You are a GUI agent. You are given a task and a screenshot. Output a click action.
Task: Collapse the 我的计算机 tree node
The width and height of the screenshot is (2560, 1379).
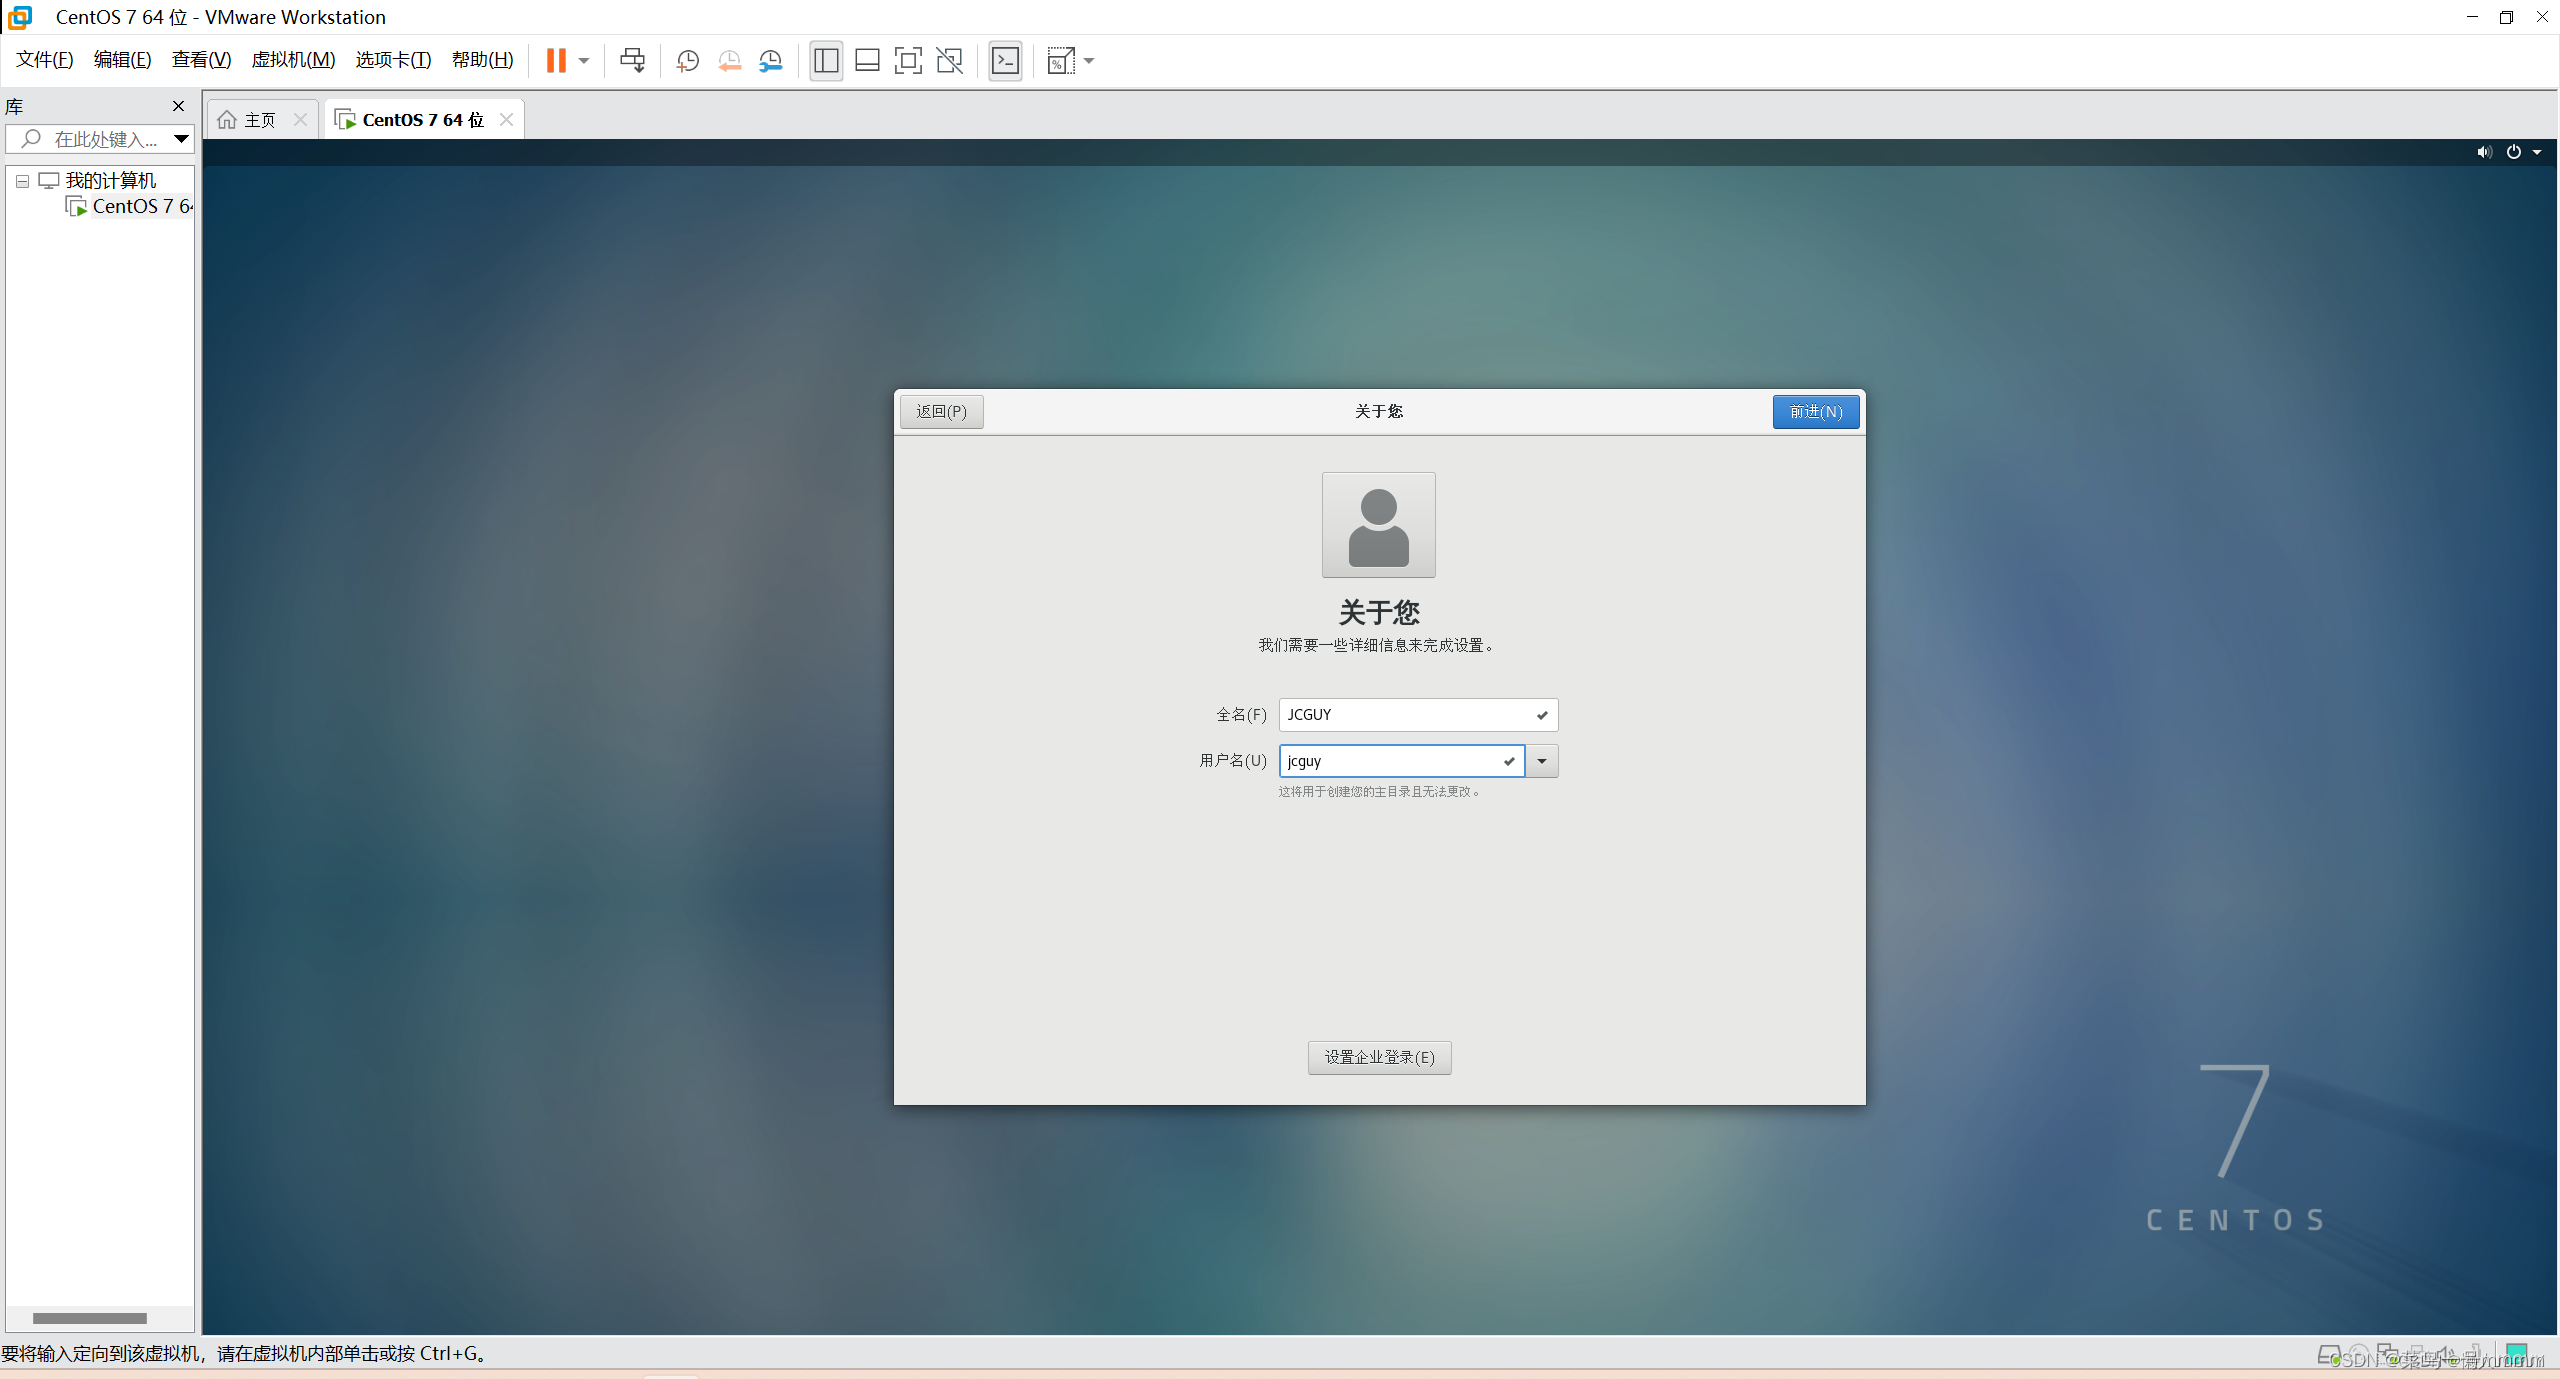click(22, 181)
